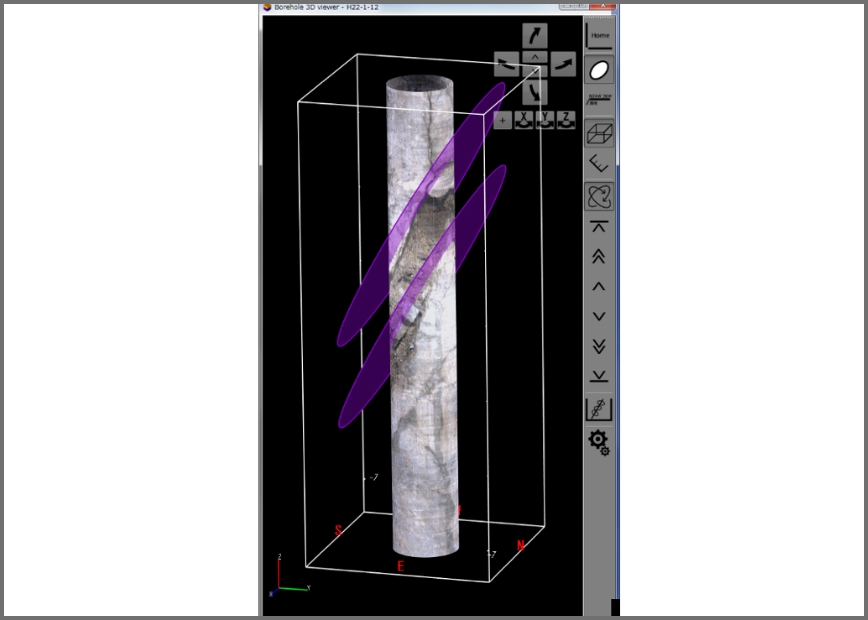This screenshot has width=868, height=620.
Task: Rotate the view right with arrow
Action: pyautogui.click(x=564, y=65)
